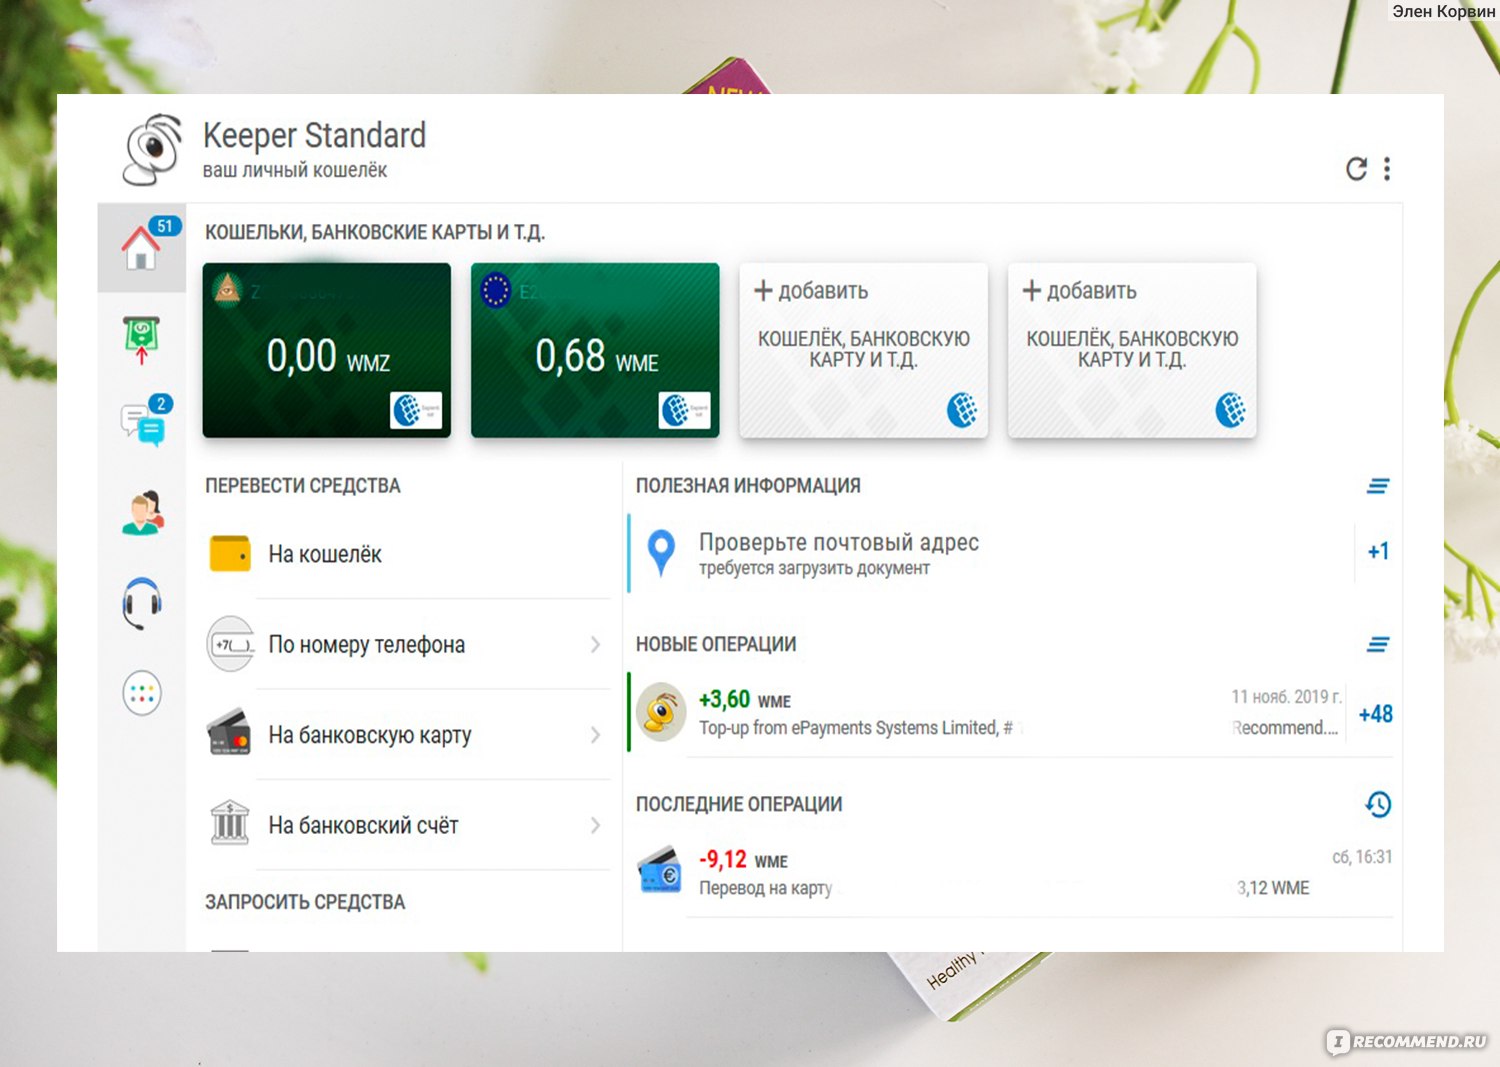Select the 0,00 WMZ wallet card
The image size is (1500, 1067).
(327, 350)
